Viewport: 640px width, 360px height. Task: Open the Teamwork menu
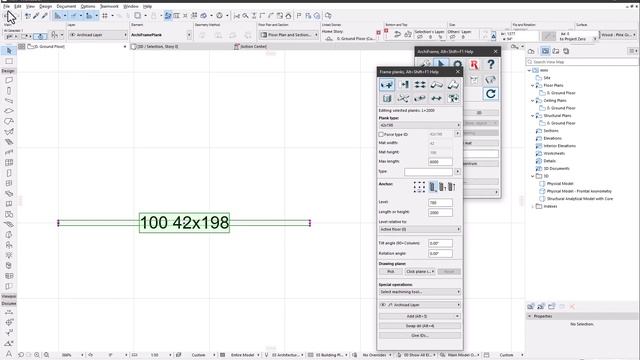(x=109, y=7)
